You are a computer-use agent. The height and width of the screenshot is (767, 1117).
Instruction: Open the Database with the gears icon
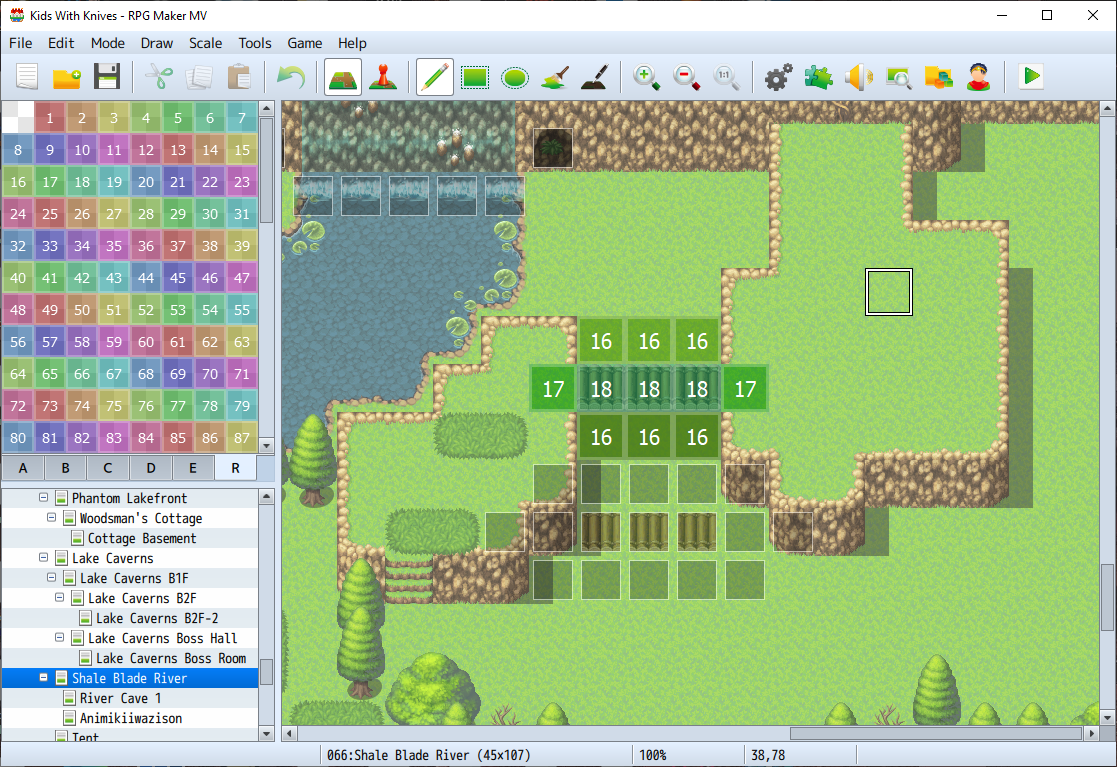point(779,77)
